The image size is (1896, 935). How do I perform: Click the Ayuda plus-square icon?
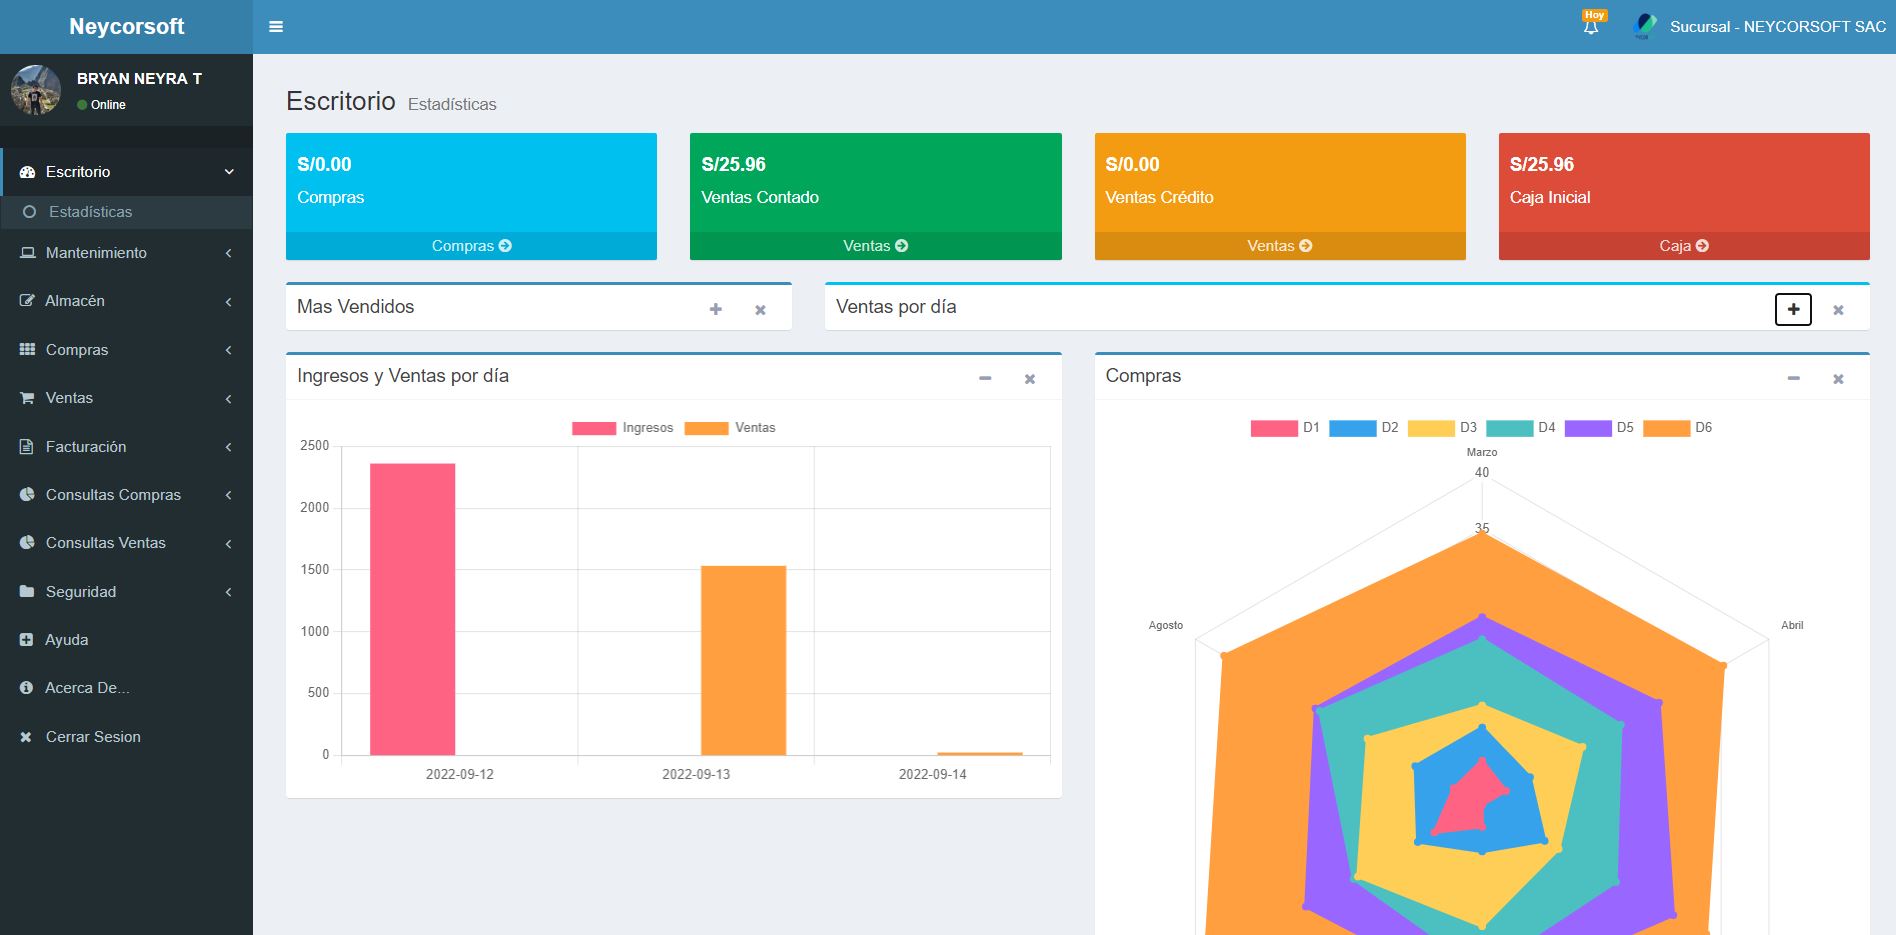(27, 640)
